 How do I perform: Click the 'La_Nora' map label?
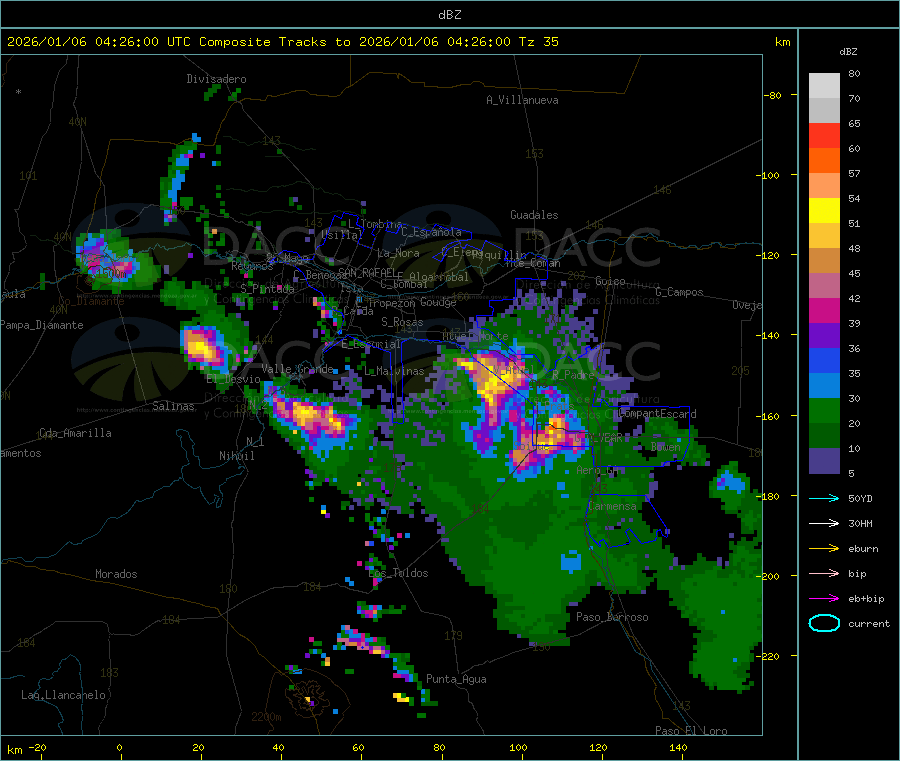398,253
